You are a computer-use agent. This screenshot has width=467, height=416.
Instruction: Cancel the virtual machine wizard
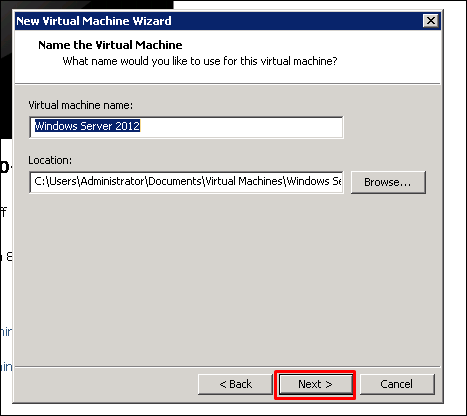click(x=397, y=384)
